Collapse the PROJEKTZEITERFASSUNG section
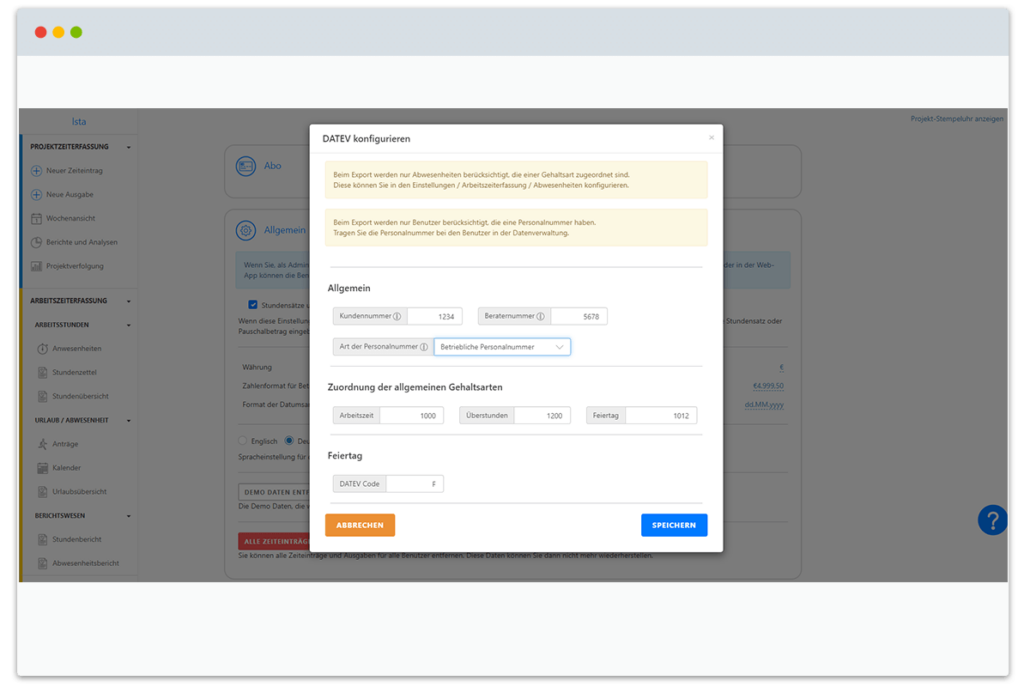Viewport: 1030px width, 687px height. point(129,147)
